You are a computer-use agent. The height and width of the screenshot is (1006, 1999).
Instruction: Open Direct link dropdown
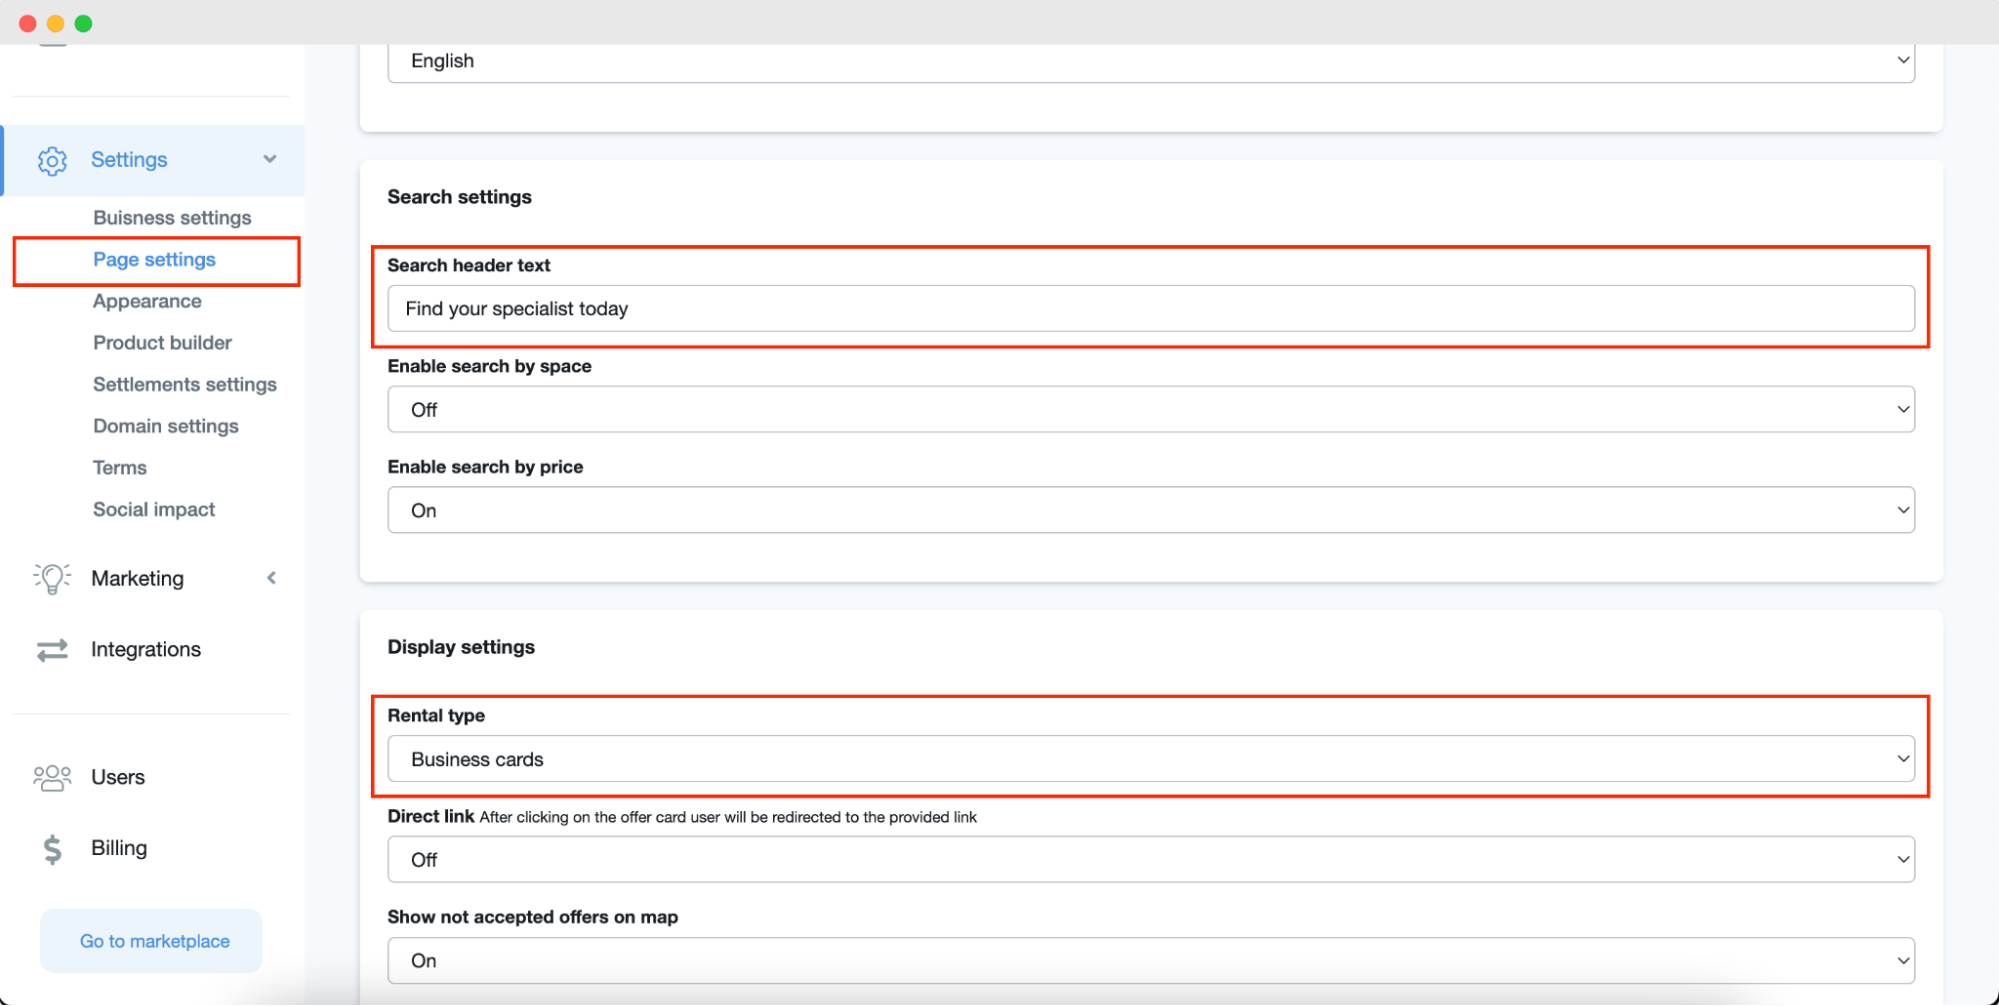[1151, 860]
